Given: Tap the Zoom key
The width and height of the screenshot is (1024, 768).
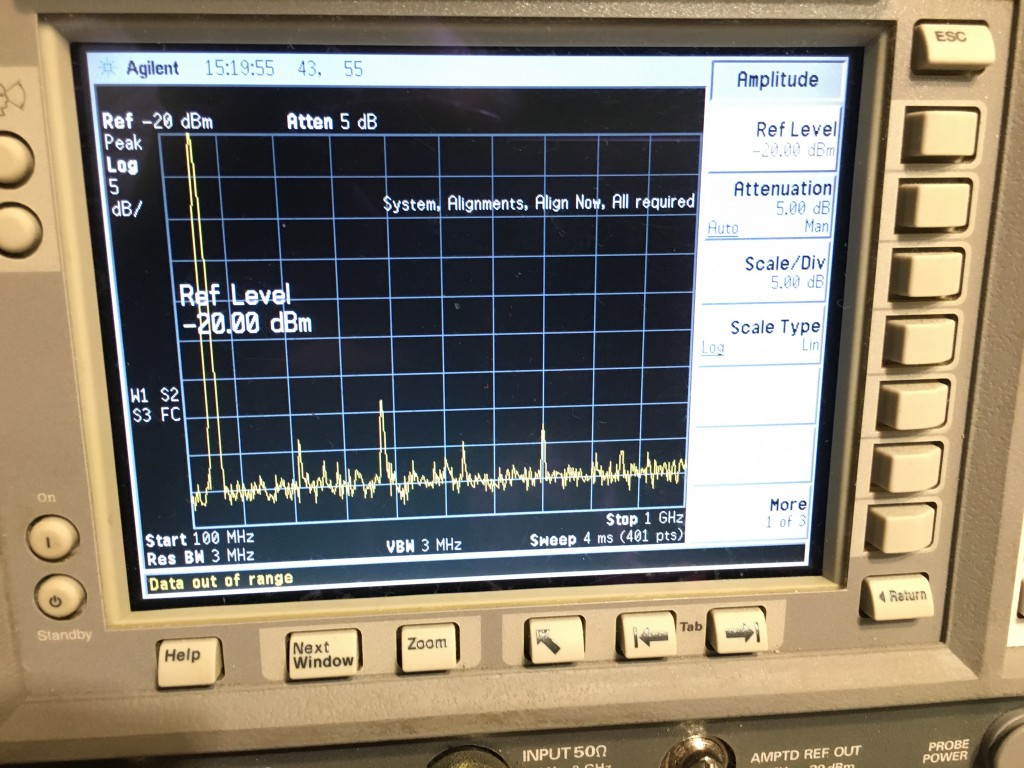Looking at the screenshot, I should (428, 647).
